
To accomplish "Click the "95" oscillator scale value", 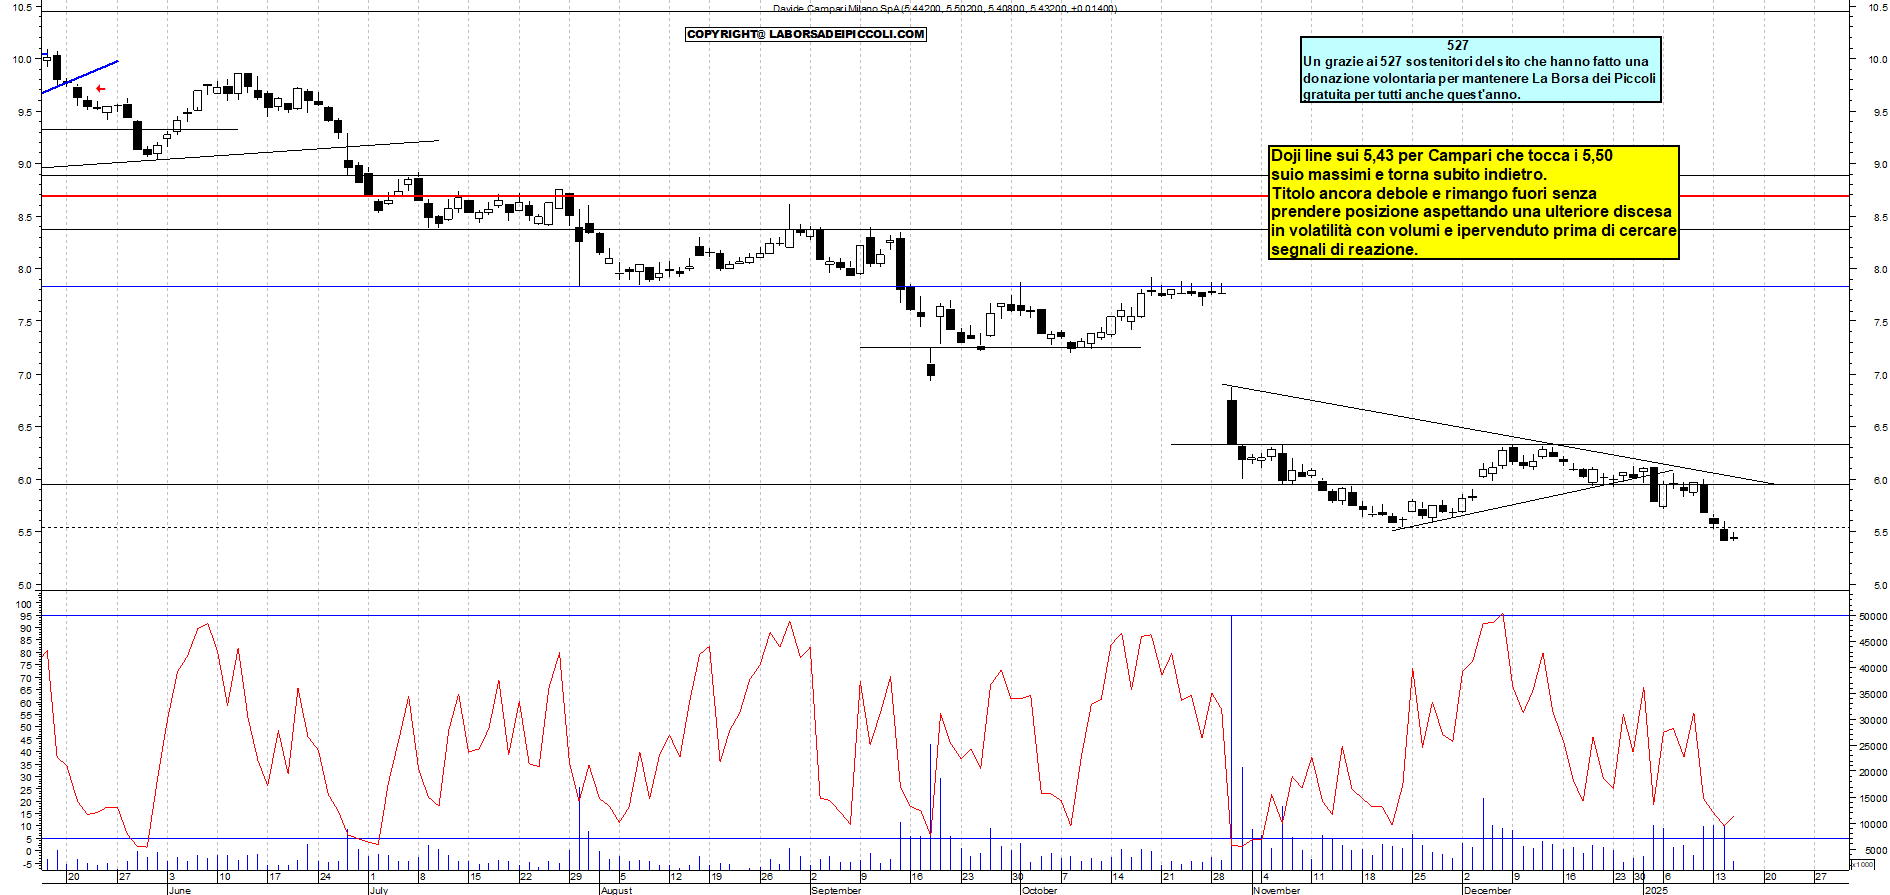I will coord(27,617).
